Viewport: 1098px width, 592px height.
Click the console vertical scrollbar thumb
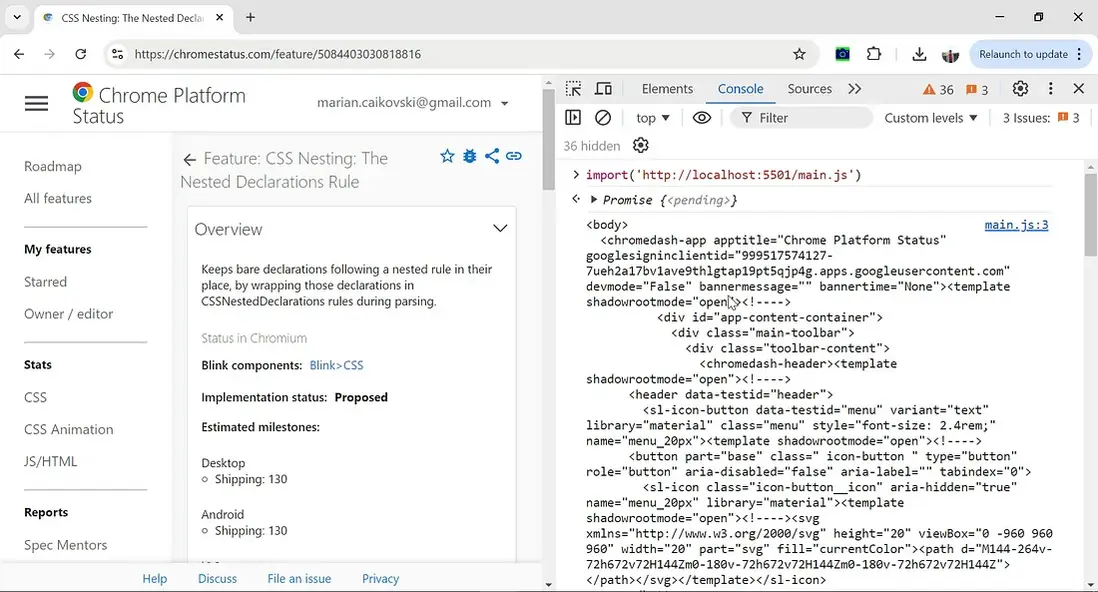tap(1090, 214)
